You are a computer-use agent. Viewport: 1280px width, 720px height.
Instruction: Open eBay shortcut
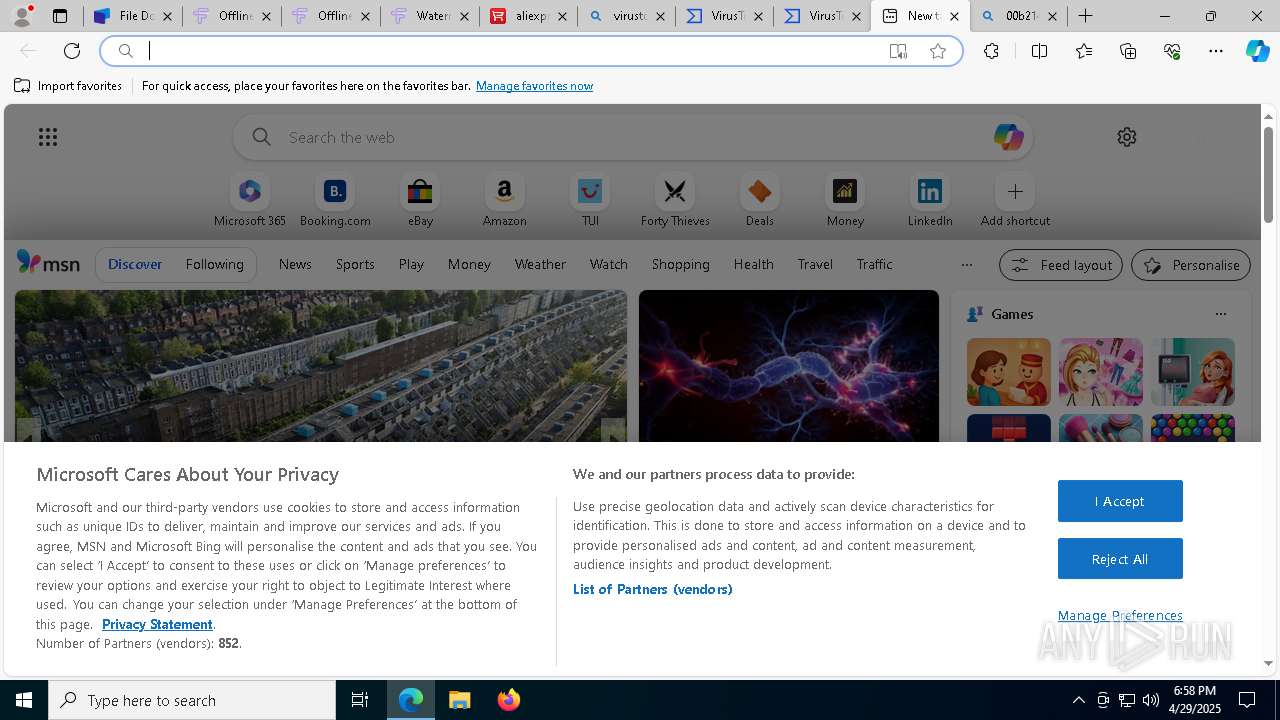pos(420,201)
